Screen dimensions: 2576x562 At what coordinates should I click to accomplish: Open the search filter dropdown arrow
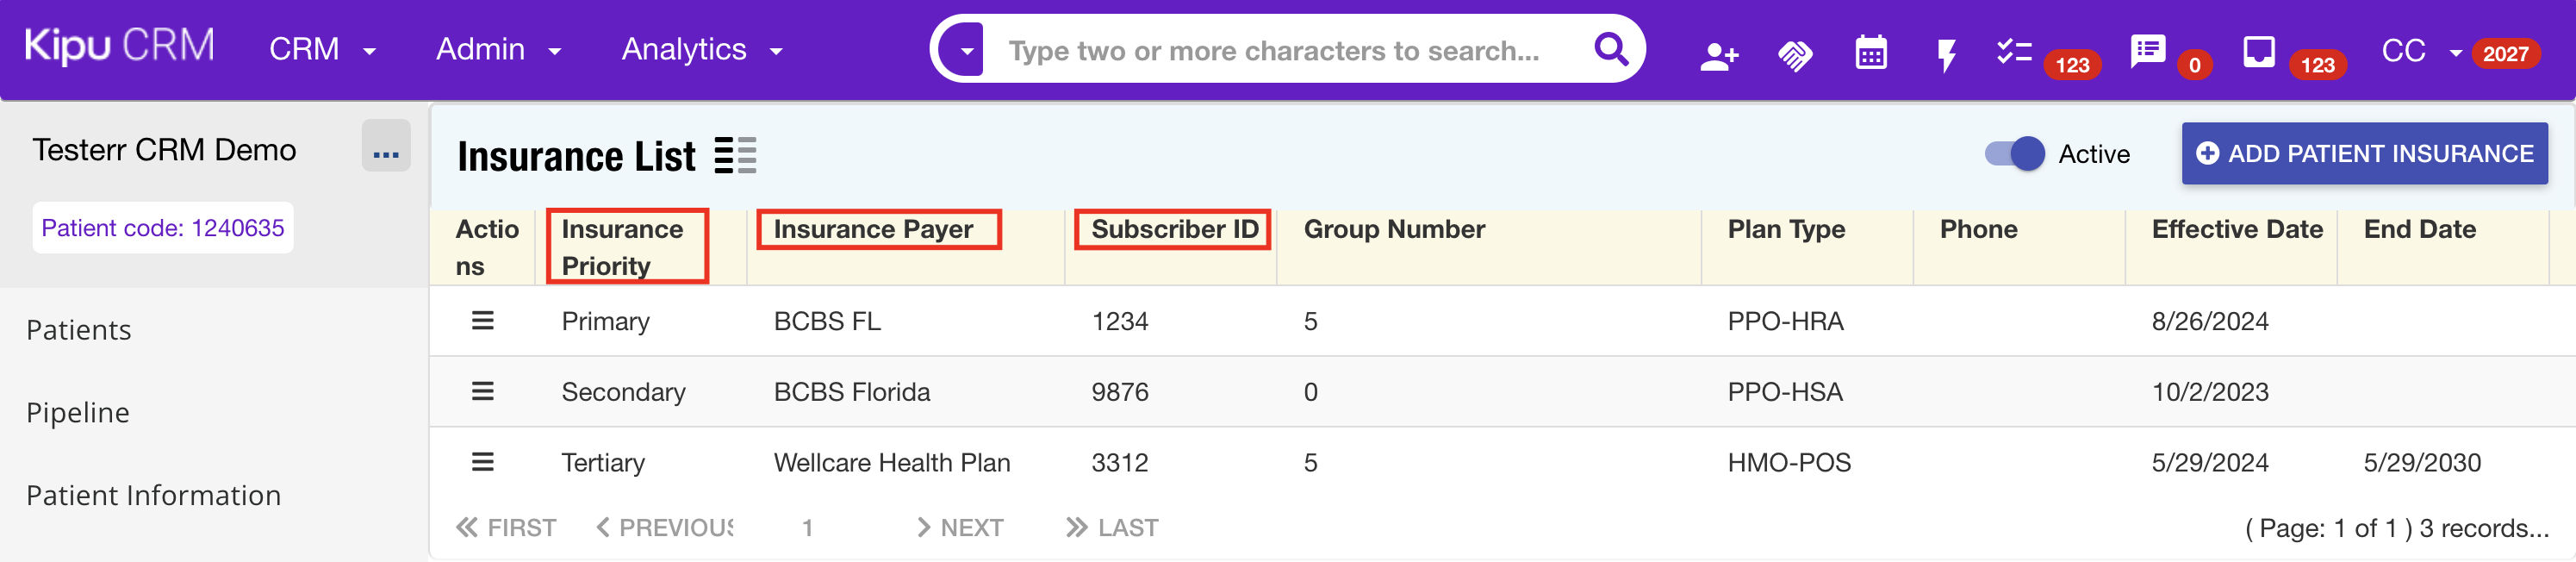pos(966,50)
